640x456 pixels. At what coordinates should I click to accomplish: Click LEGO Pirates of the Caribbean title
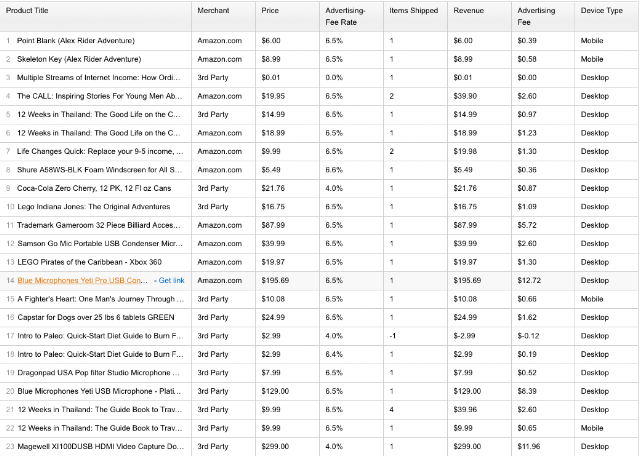click(x=89, y=262)
